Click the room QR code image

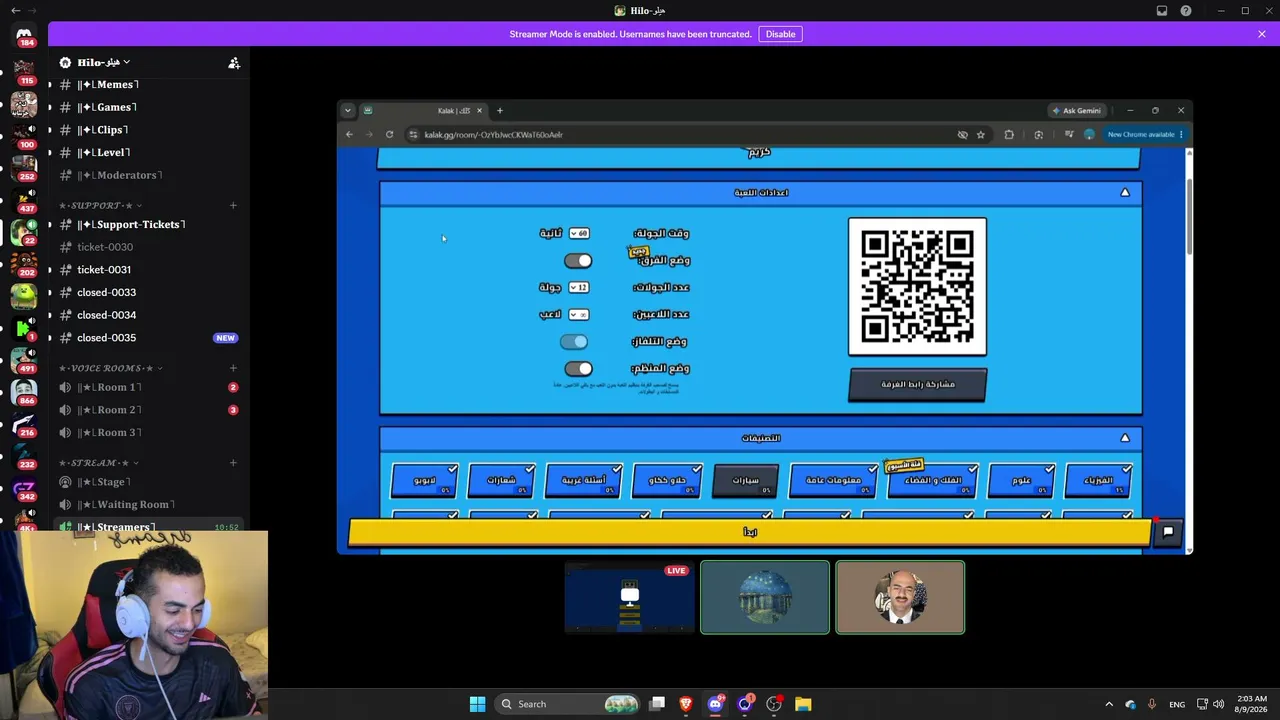917,286
